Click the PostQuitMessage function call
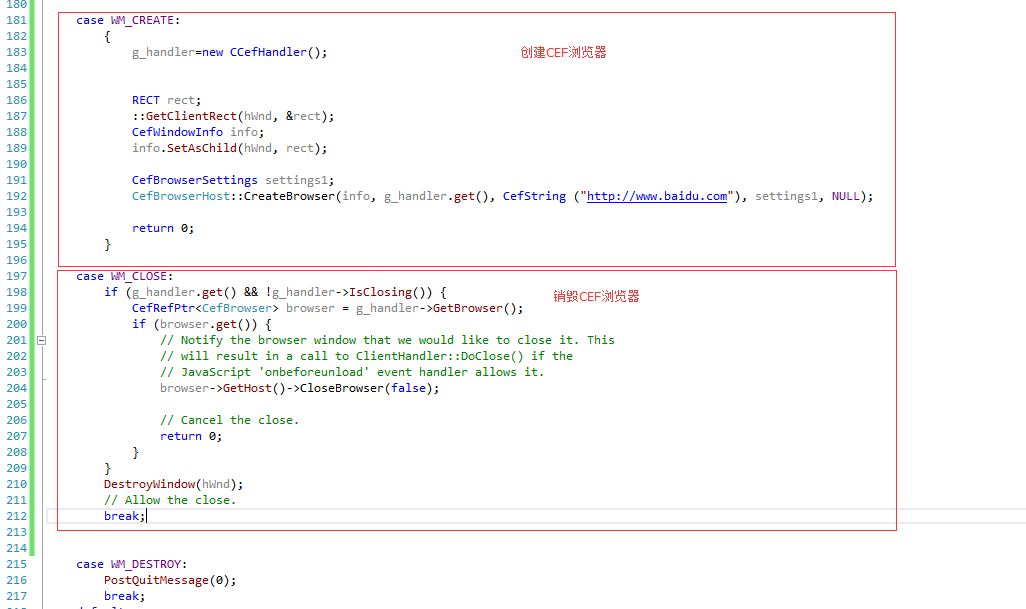 click(x=156, y=580)
